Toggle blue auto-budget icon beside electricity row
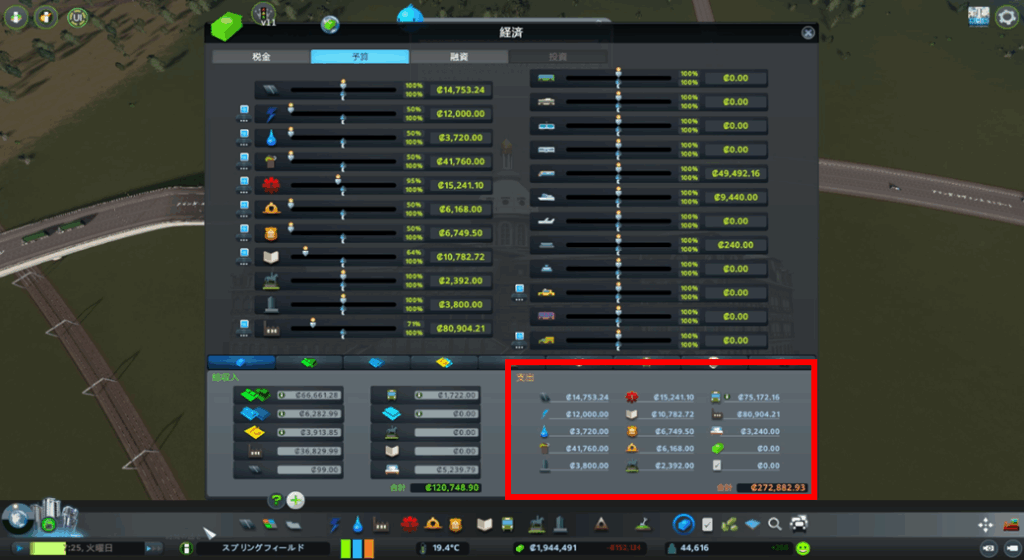This screenshot has width=1024, height=560. [244, 114]
